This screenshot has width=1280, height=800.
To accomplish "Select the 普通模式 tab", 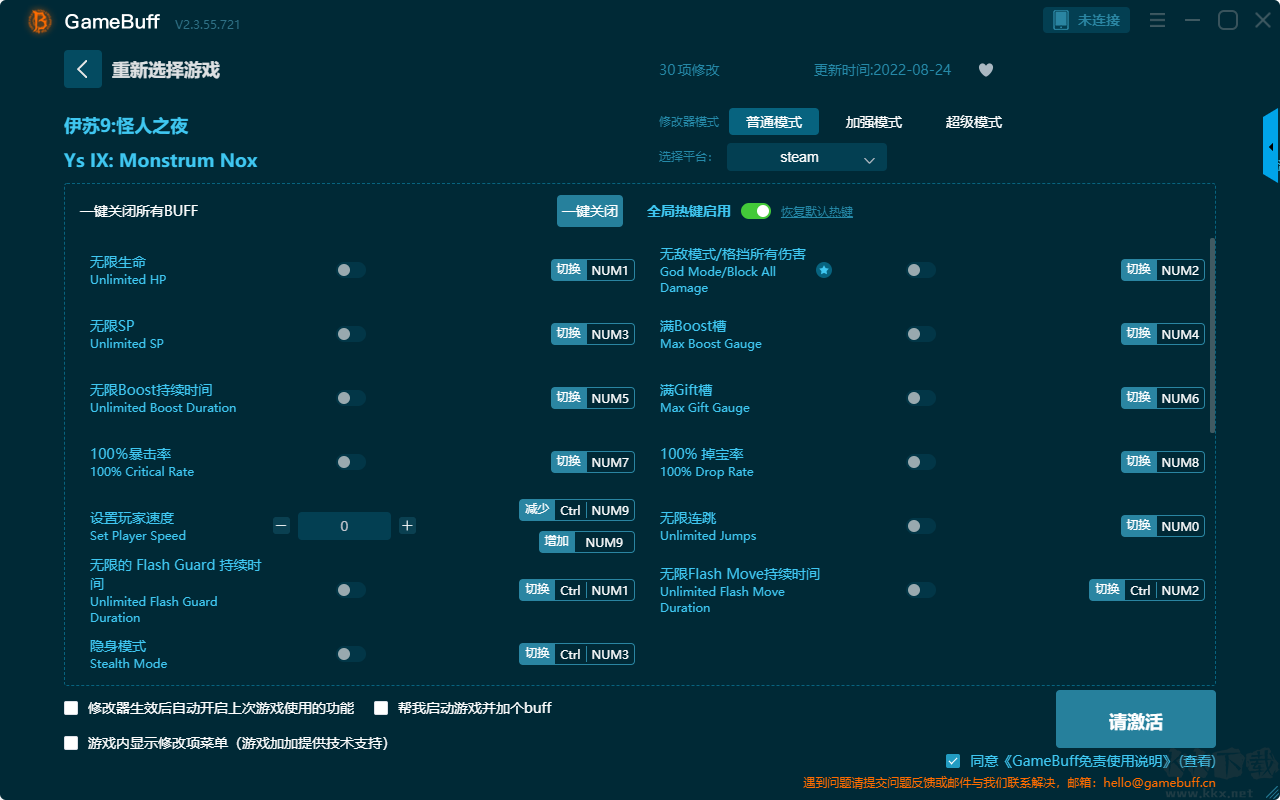I will point(774,122).
